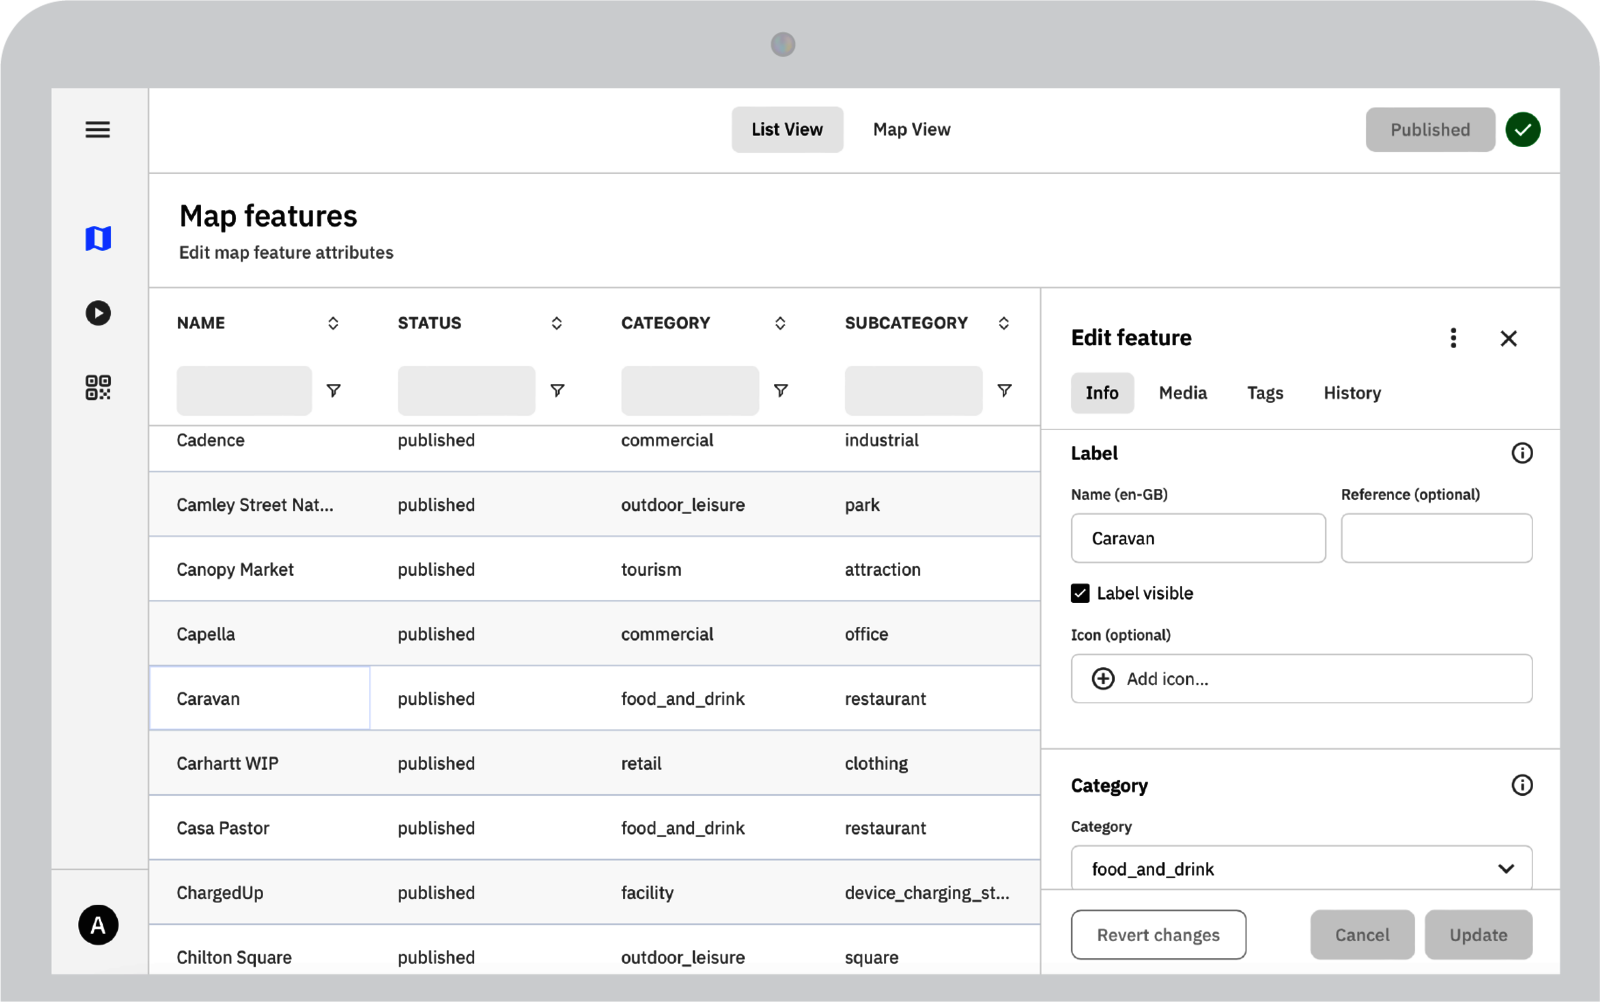Image resolution: width=1600 pixels, height=1002 pixels.
Task: Switch to Map View
Action: point(912,130)
